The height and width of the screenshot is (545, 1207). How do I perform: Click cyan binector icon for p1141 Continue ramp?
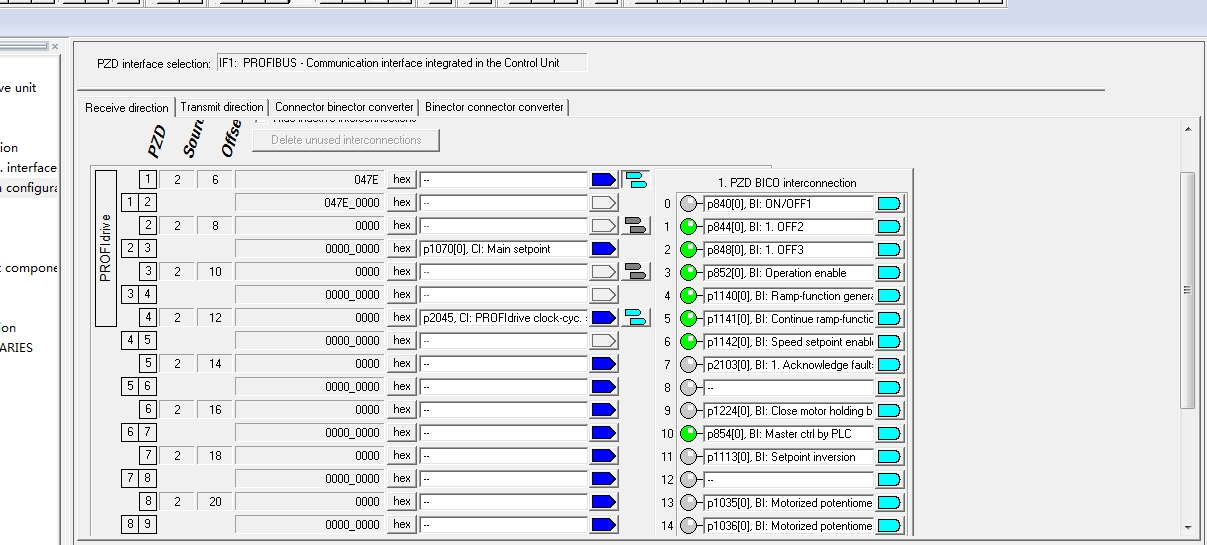[888, 319]
